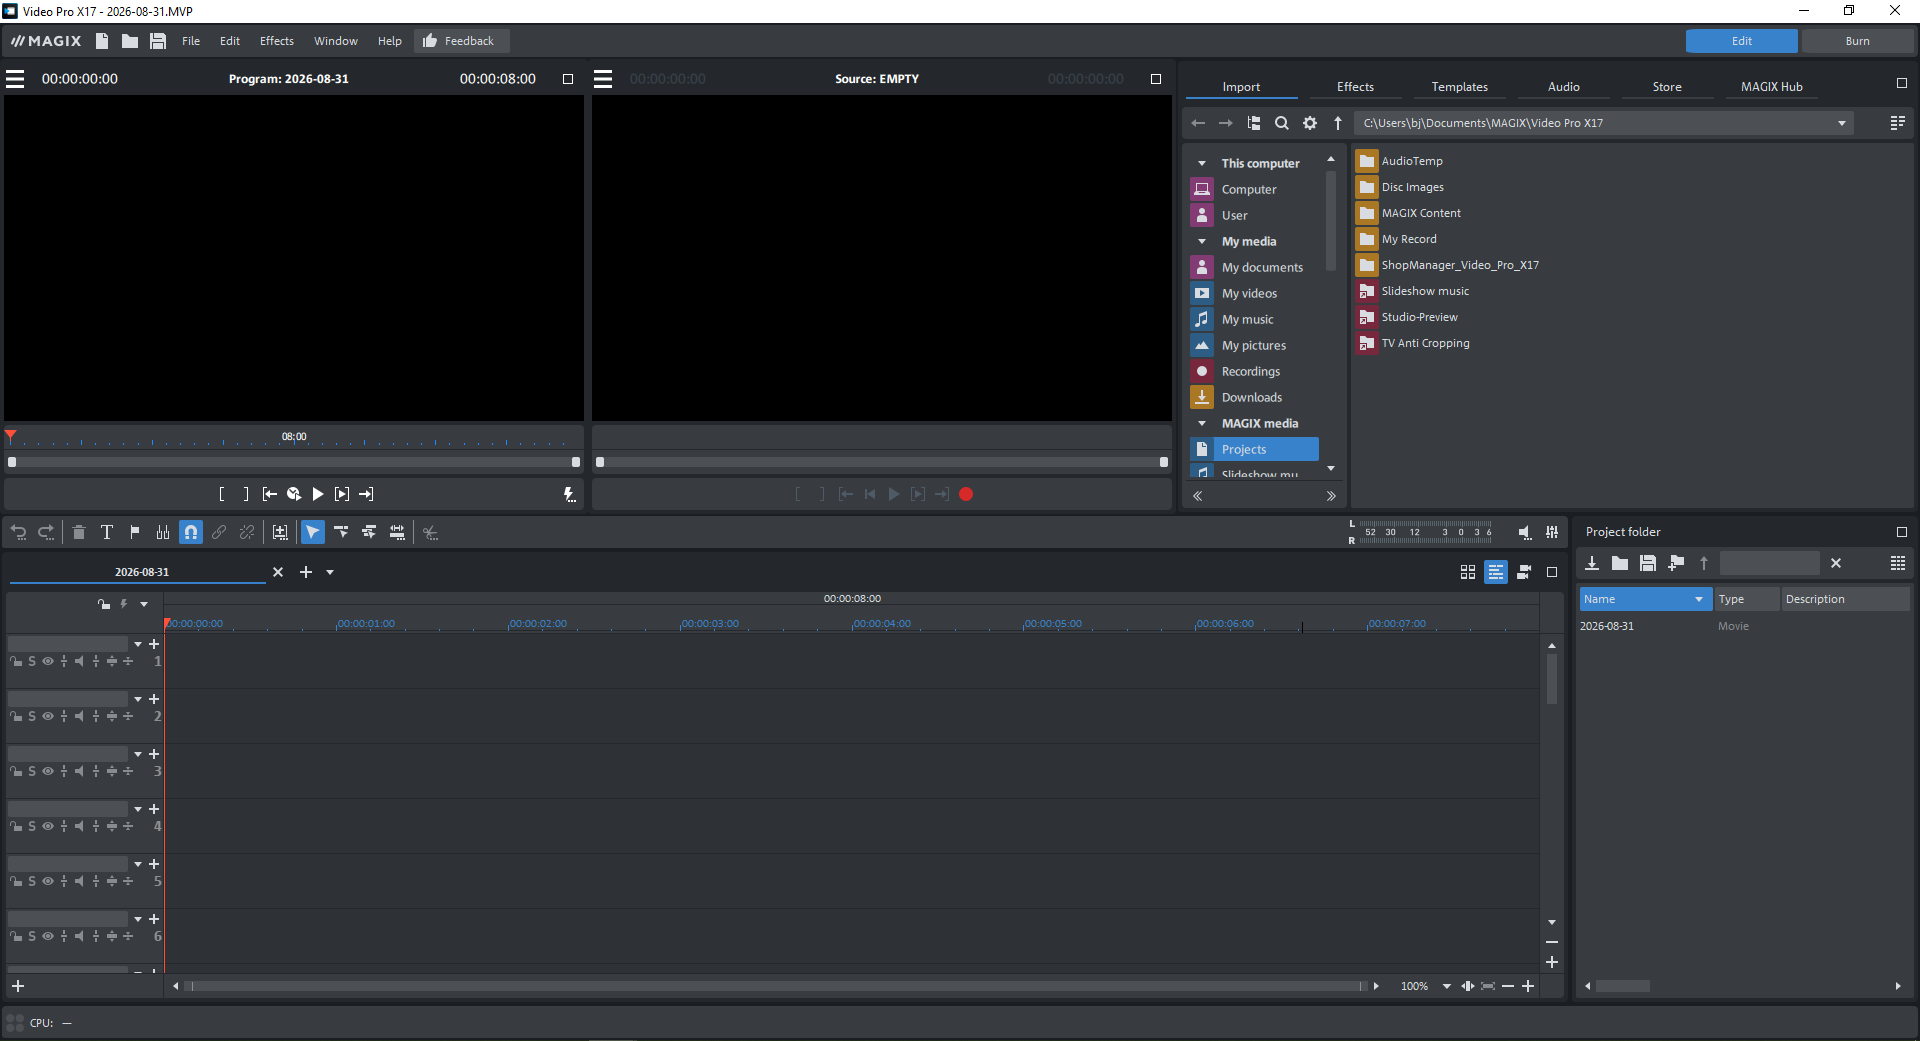The image size is (1920, 1041).
Task: Go up one folder level in Import browser
Action: (x=1338, y=123)
